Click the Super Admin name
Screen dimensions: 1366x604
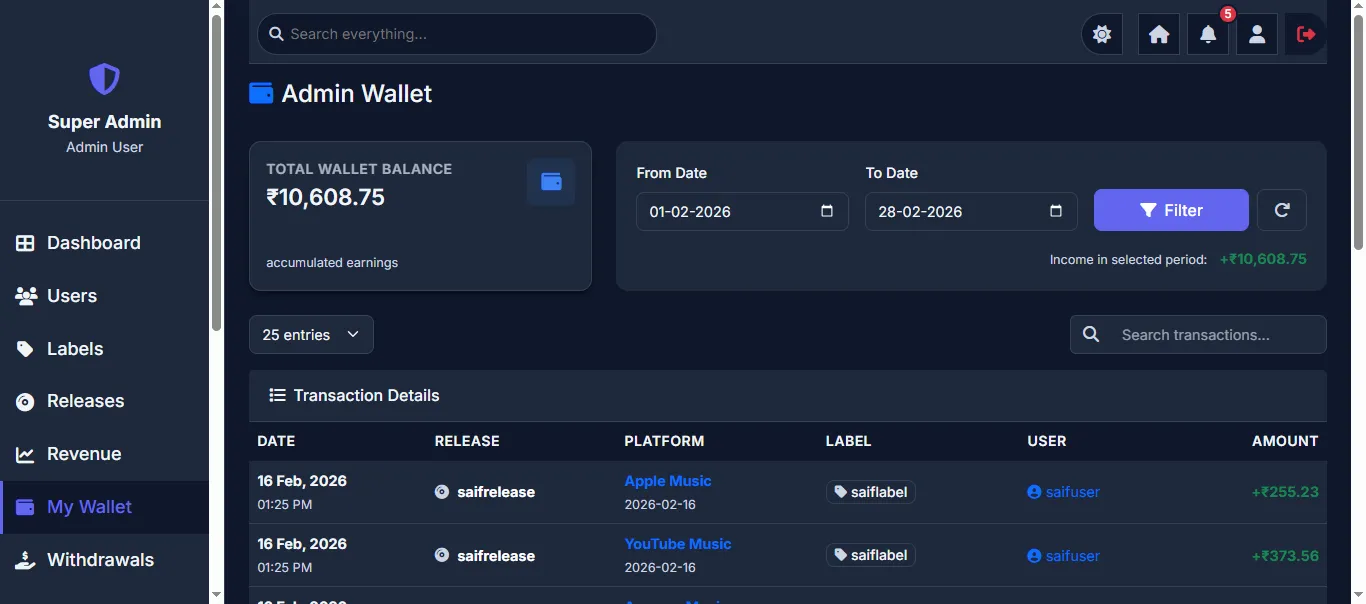104,122
